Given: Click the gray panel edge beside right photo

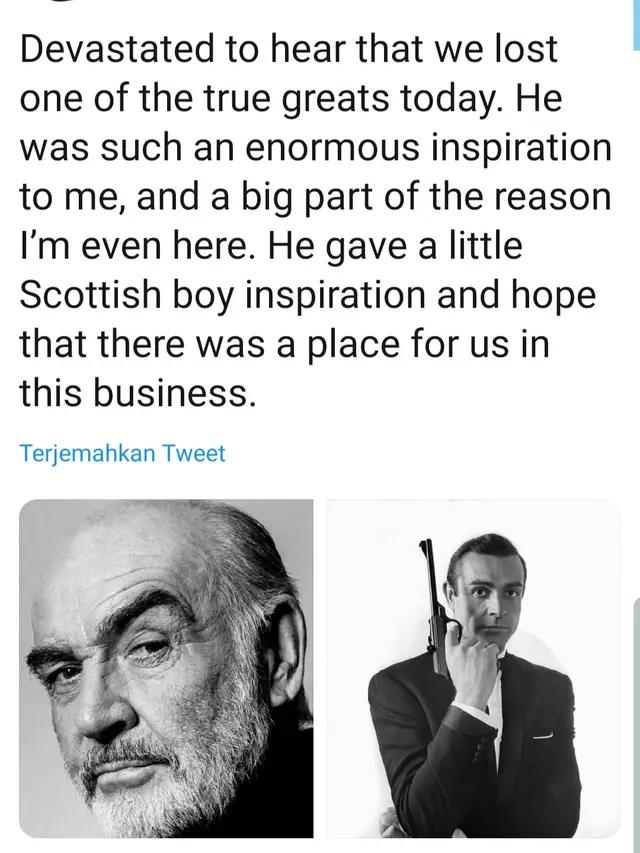Looking at the screenshot, I should pyautogui.click(x=637, y=724).
